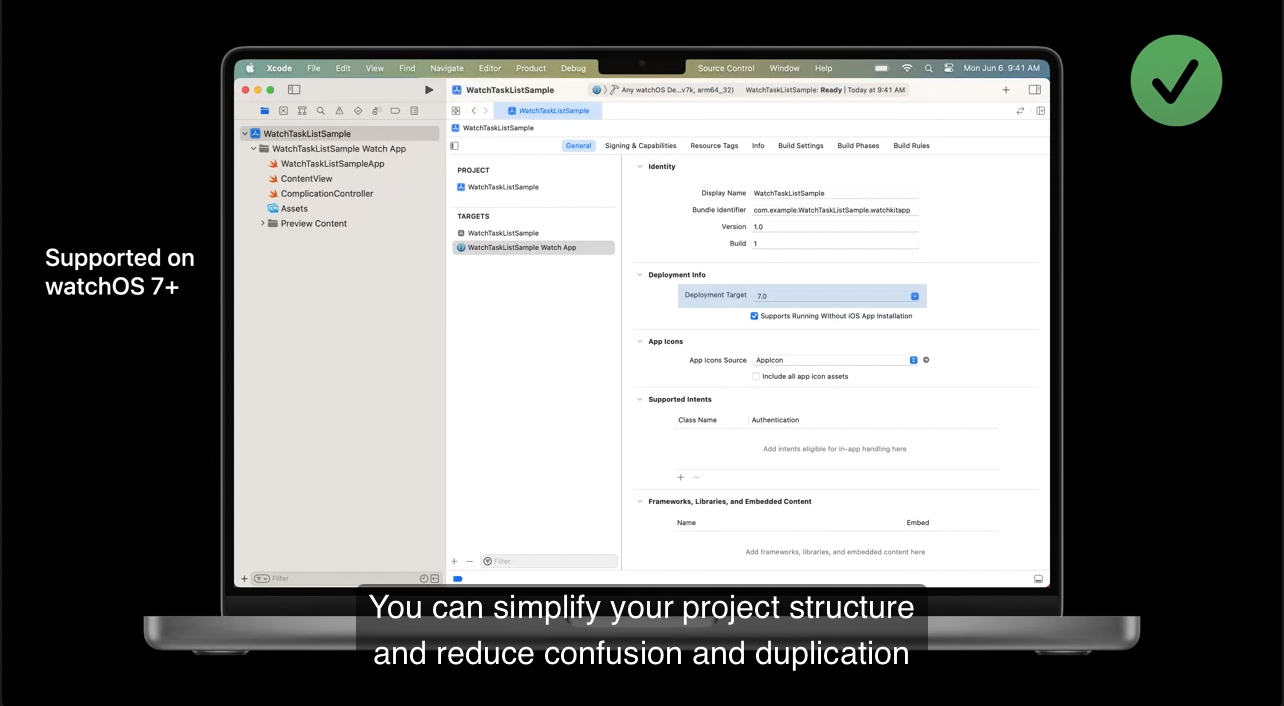Image resolution: width=1284 pixels, height=706 pixels.
Task: Switch to the Build Phases tab
Action: [x=858, y=146]
